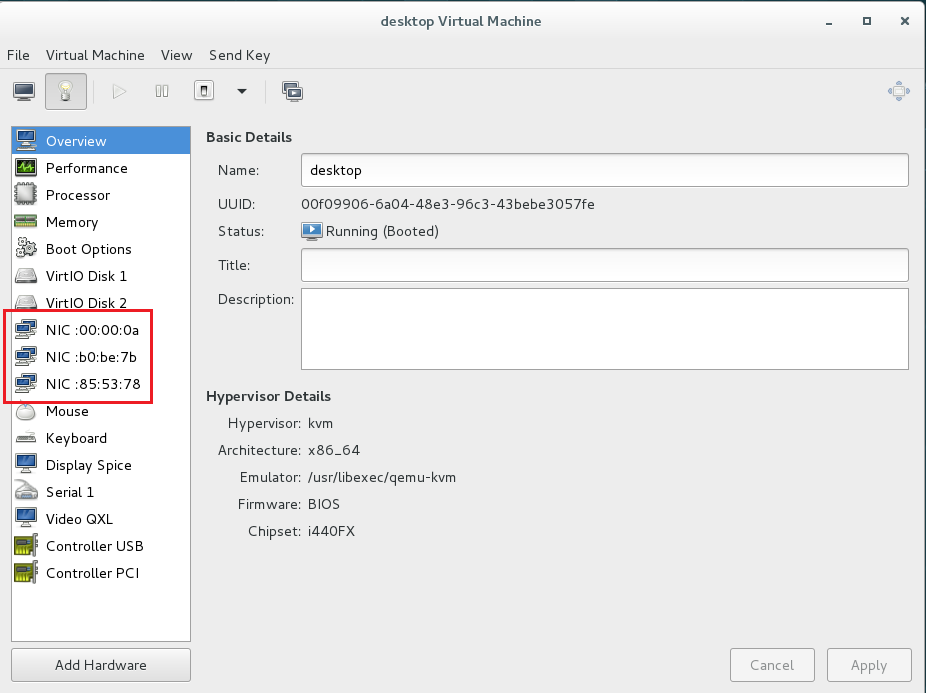Click the NIC :85:53:78 network icon
Image resolution: width=926 pixels, height=693 pixels.
pyautogui.click(x=26, y=384)
